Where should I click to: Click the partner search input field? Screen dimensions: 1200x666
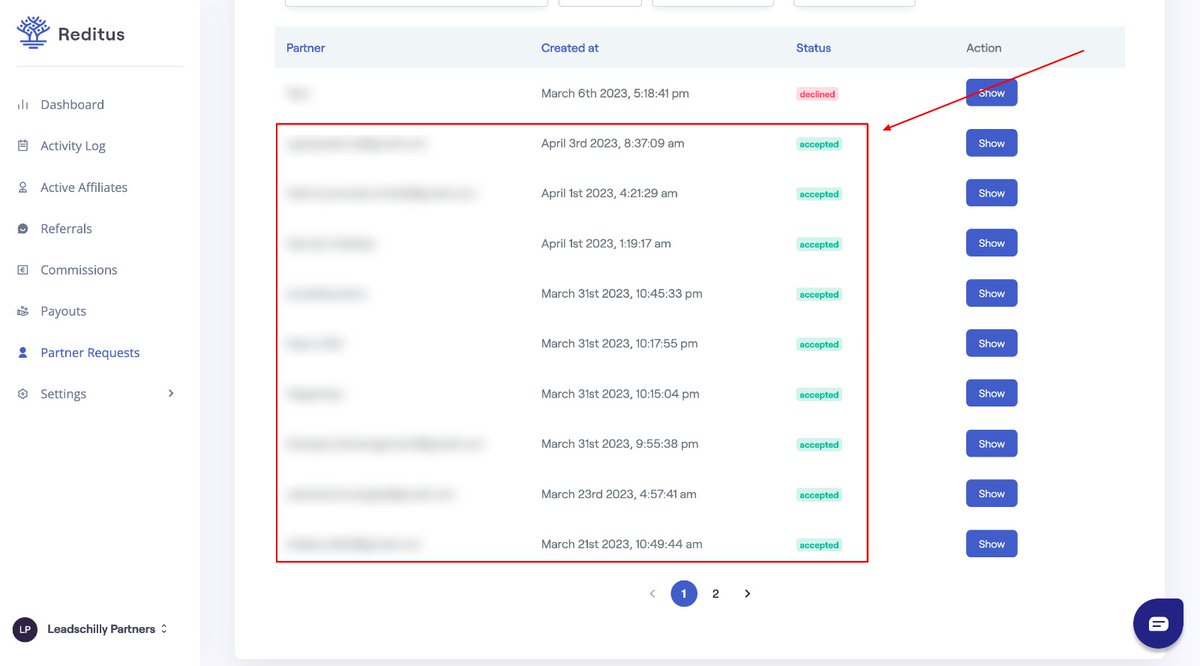pyautogui.click(x=415, y=2)
